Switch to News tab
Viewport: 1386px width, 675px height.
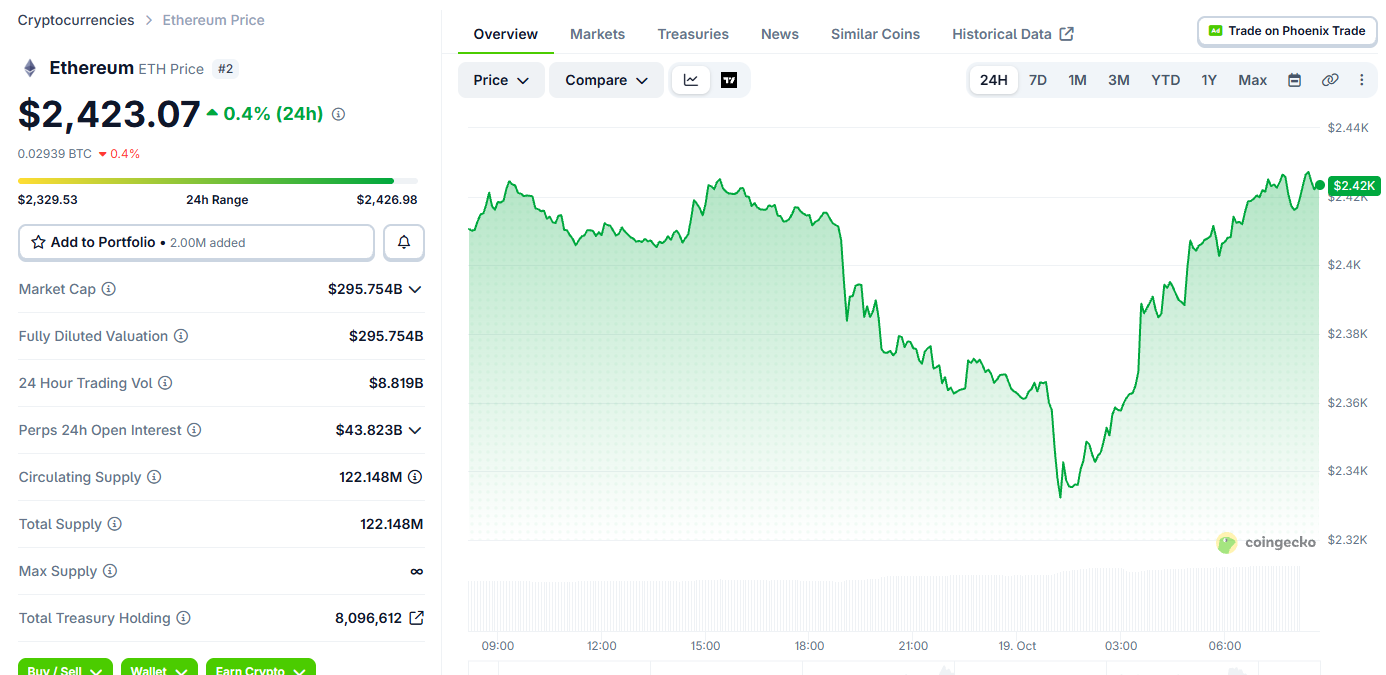coord(780,34)
